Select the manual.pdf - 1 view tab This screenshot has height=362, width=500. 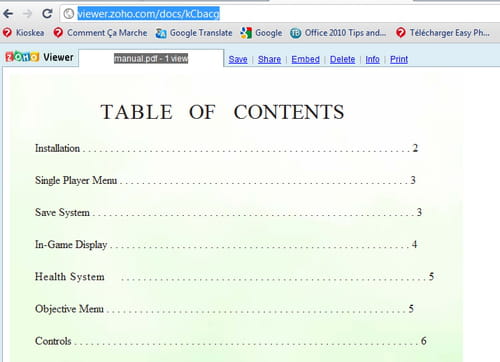pyautogui.click(x=151, y=58)
